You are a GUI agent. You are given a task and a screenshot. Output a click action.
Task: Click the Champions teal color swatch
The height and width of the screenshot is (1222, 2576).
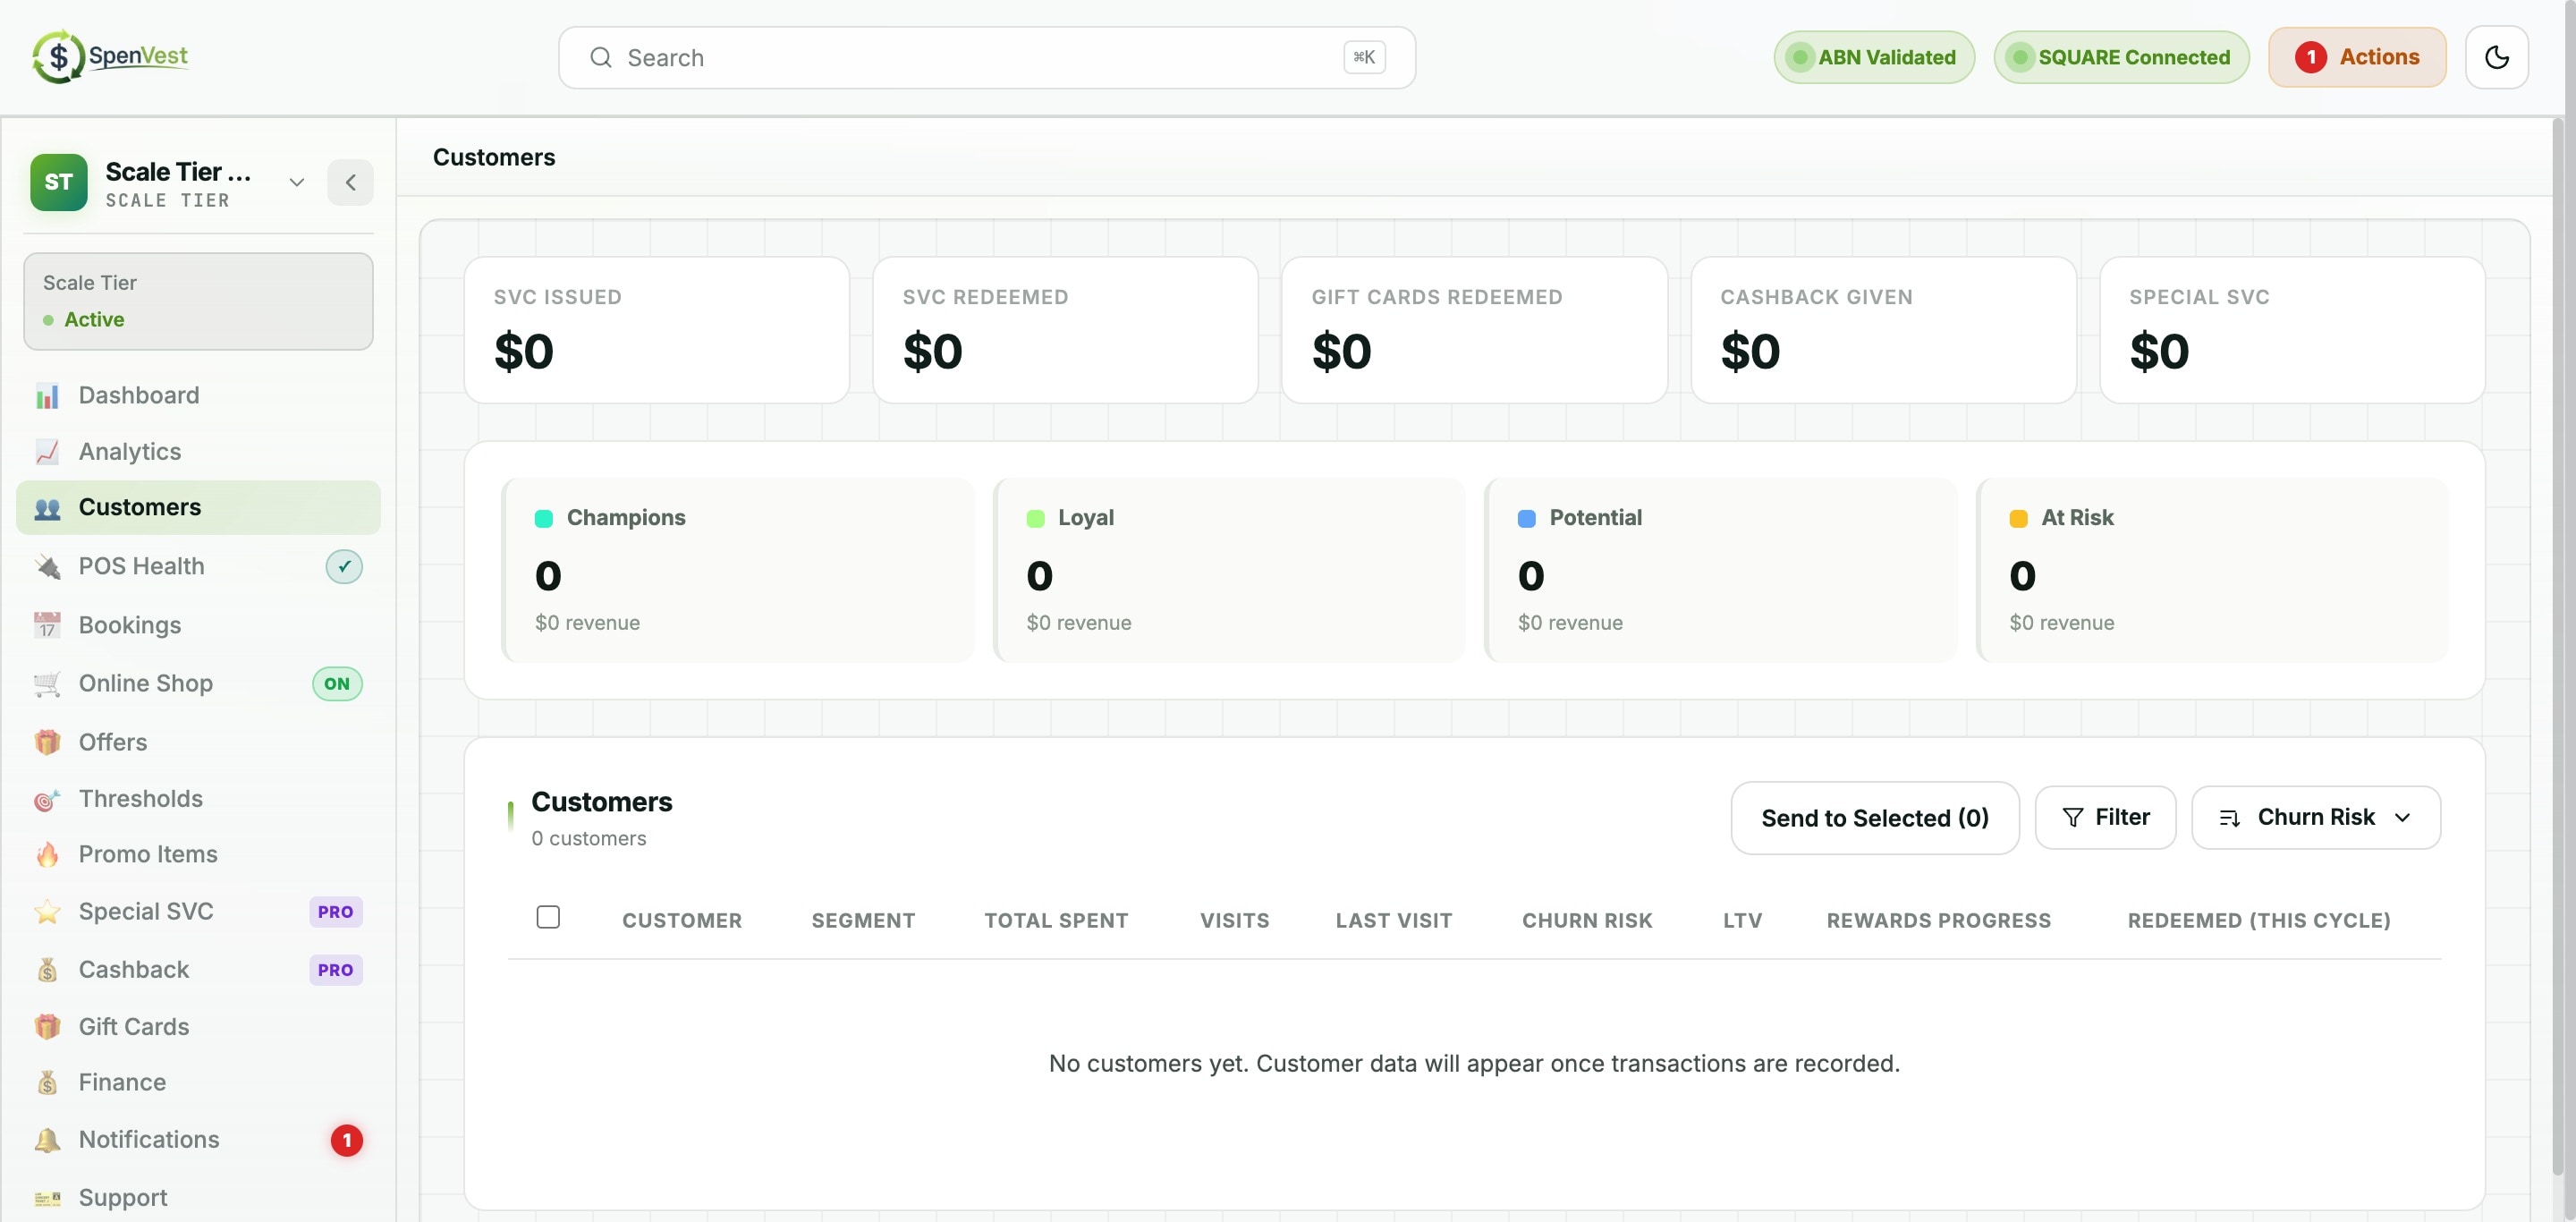tap(544, 519)
